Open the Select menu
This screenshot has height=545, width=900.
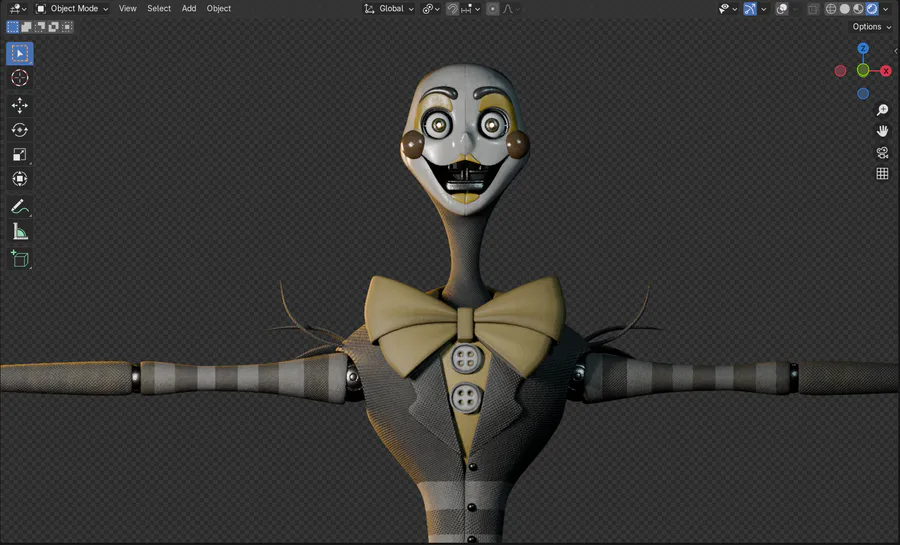pos(159,9)
